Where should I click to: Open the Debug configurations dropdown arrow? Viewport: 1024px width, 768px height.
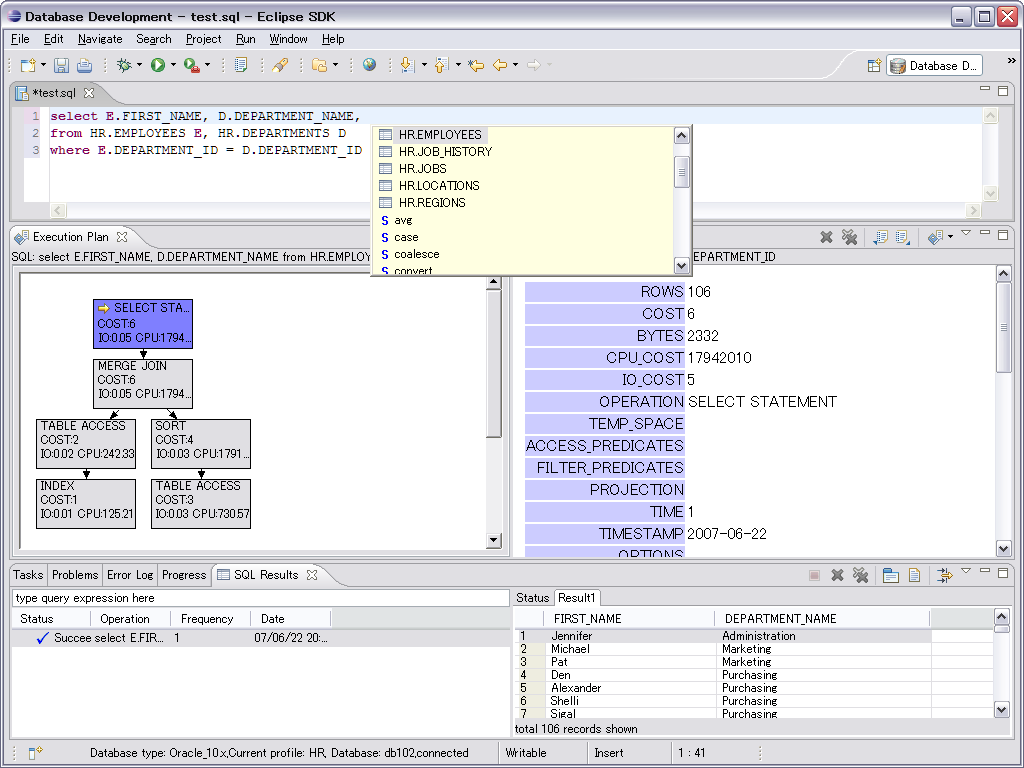pos(139,65)
